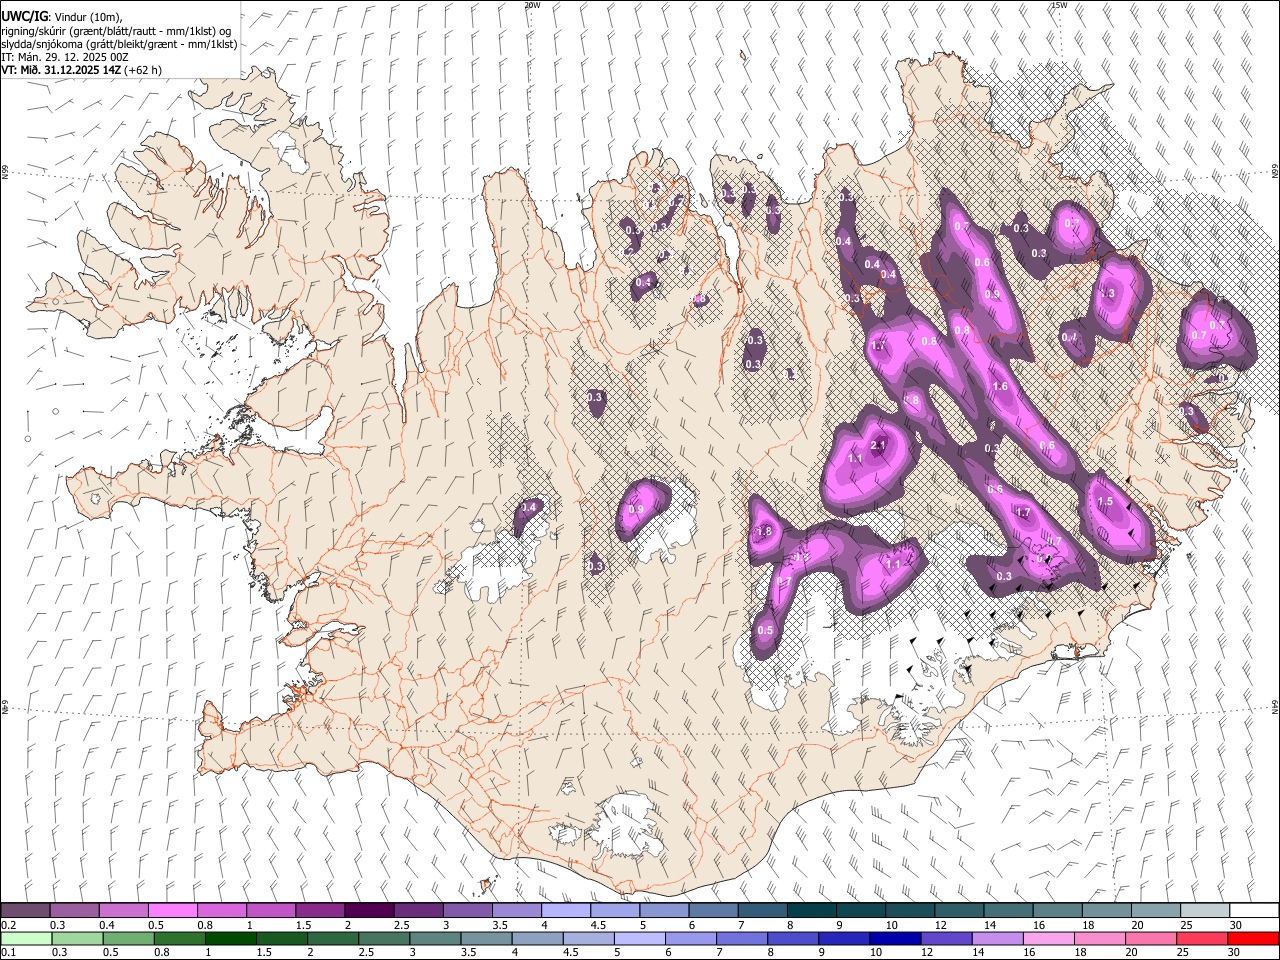Click the pale green swatch starting at 0.1
The height and width of the screenshot is (960, 1280).
25,938
